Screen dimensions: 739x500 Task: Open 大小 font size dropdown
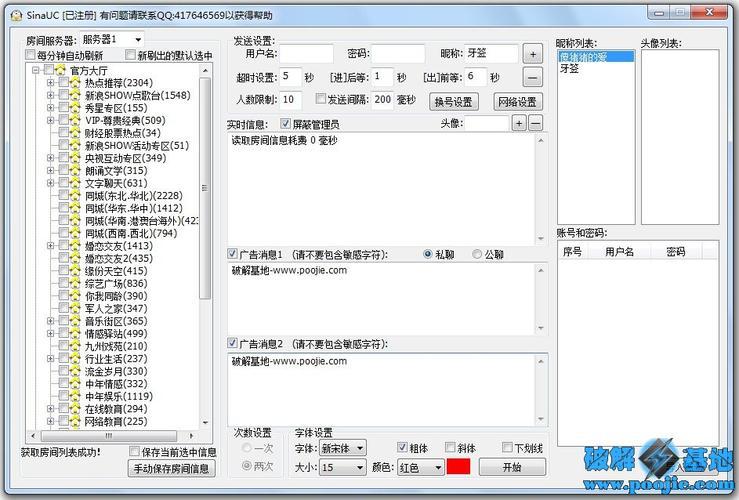pyautogui.click(x=360, y=468)
